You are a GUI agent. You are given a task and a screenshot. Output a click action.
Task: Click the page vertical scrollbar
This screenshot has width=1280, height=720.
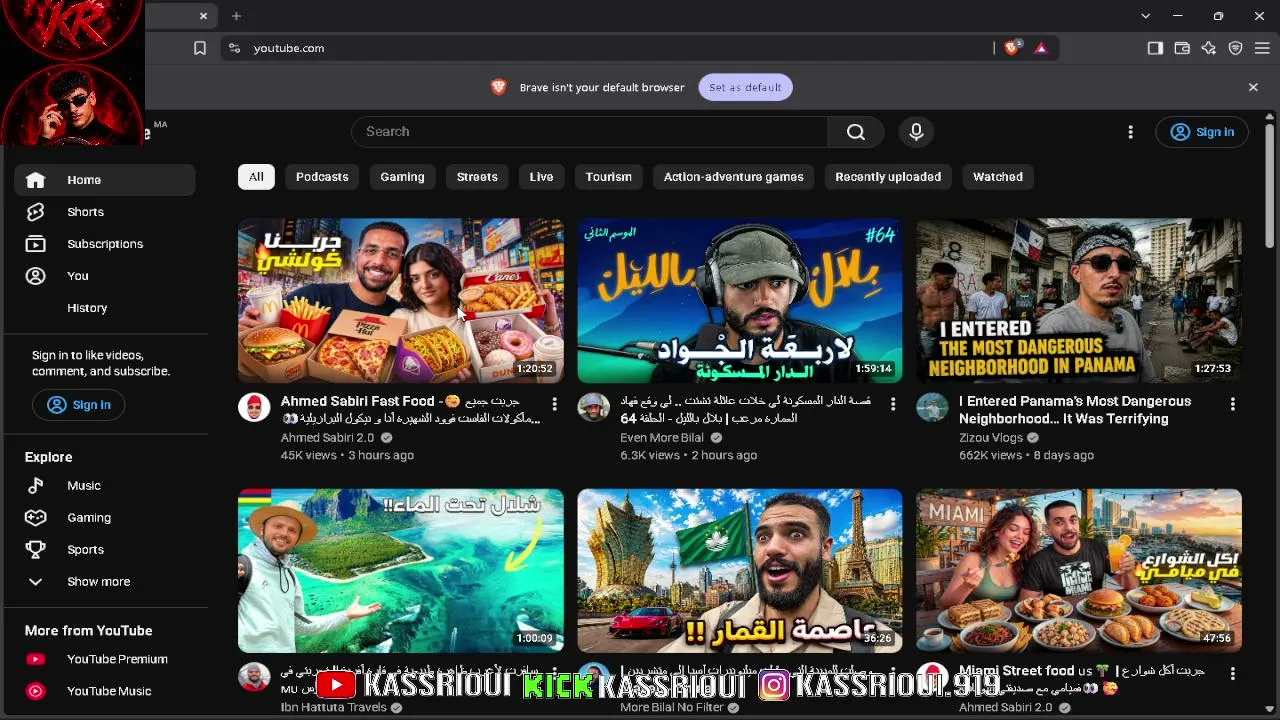pos(1269,185)
